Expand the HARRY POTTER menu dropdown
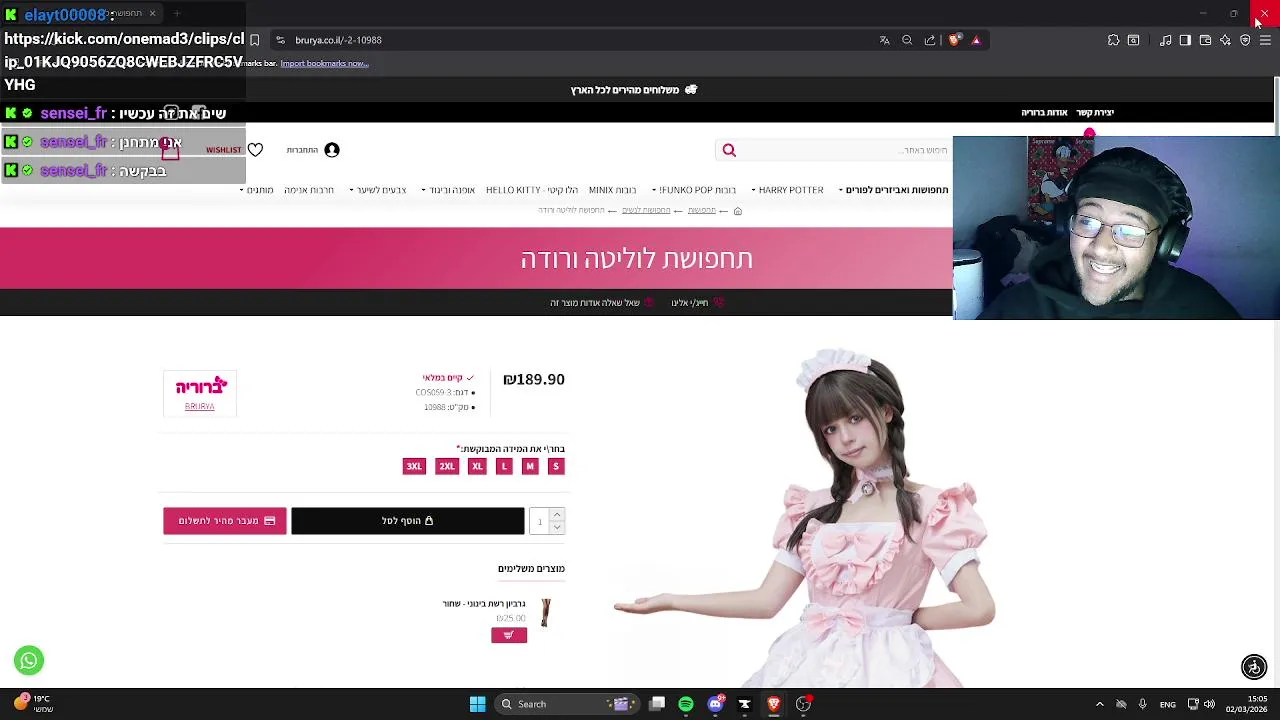This screenshot has width=1280, height=720. coord(787,190)
